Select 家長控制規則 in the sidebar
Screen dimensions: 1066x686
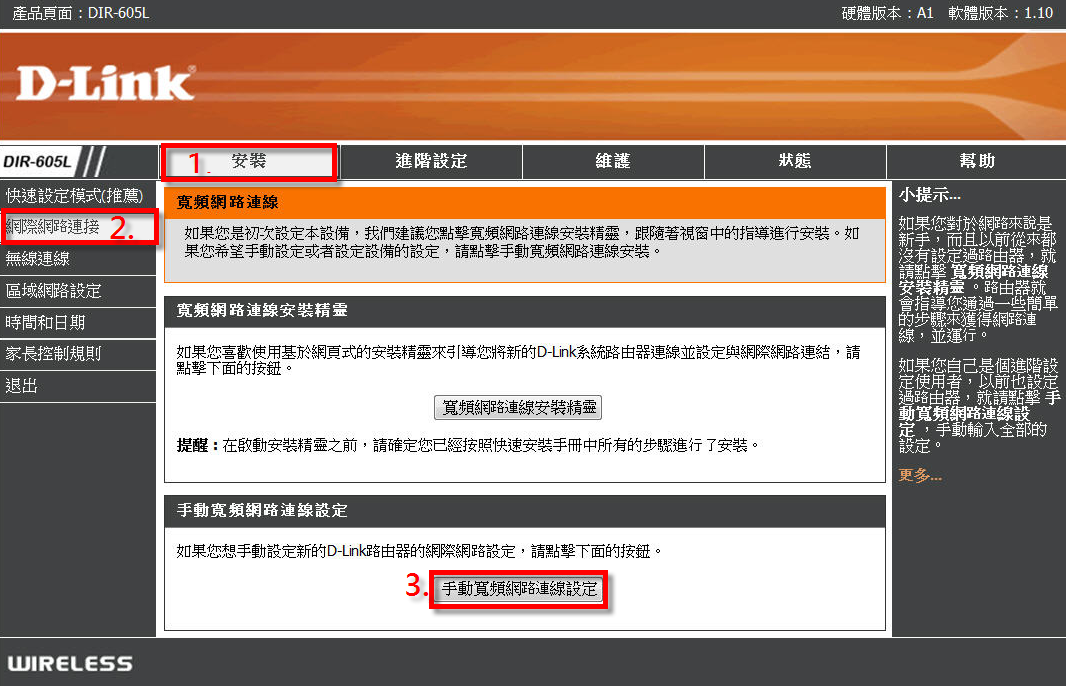coord(53,354)
